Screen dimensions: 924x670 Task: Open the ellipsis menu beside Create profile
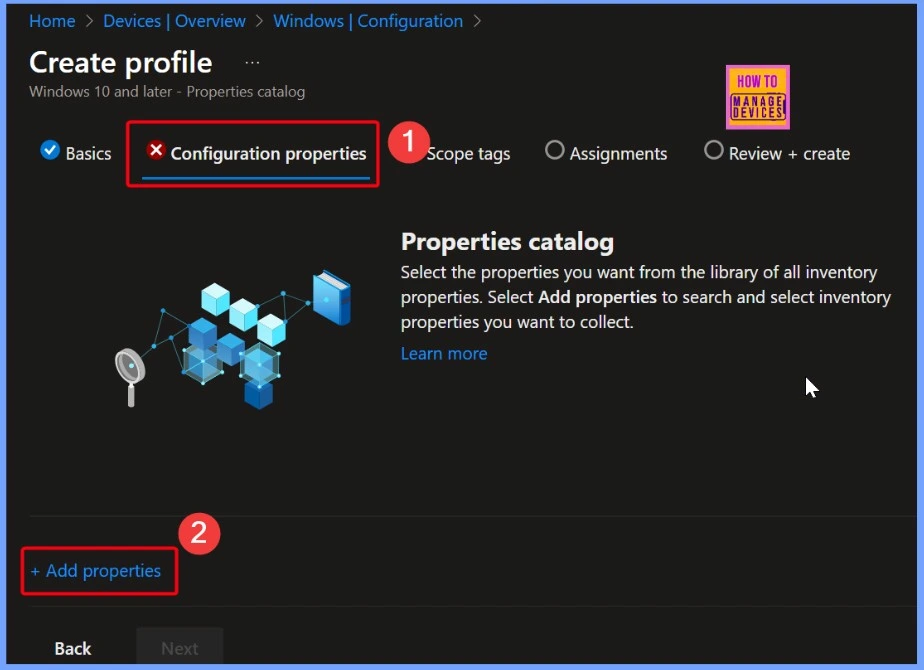(252, 62)
